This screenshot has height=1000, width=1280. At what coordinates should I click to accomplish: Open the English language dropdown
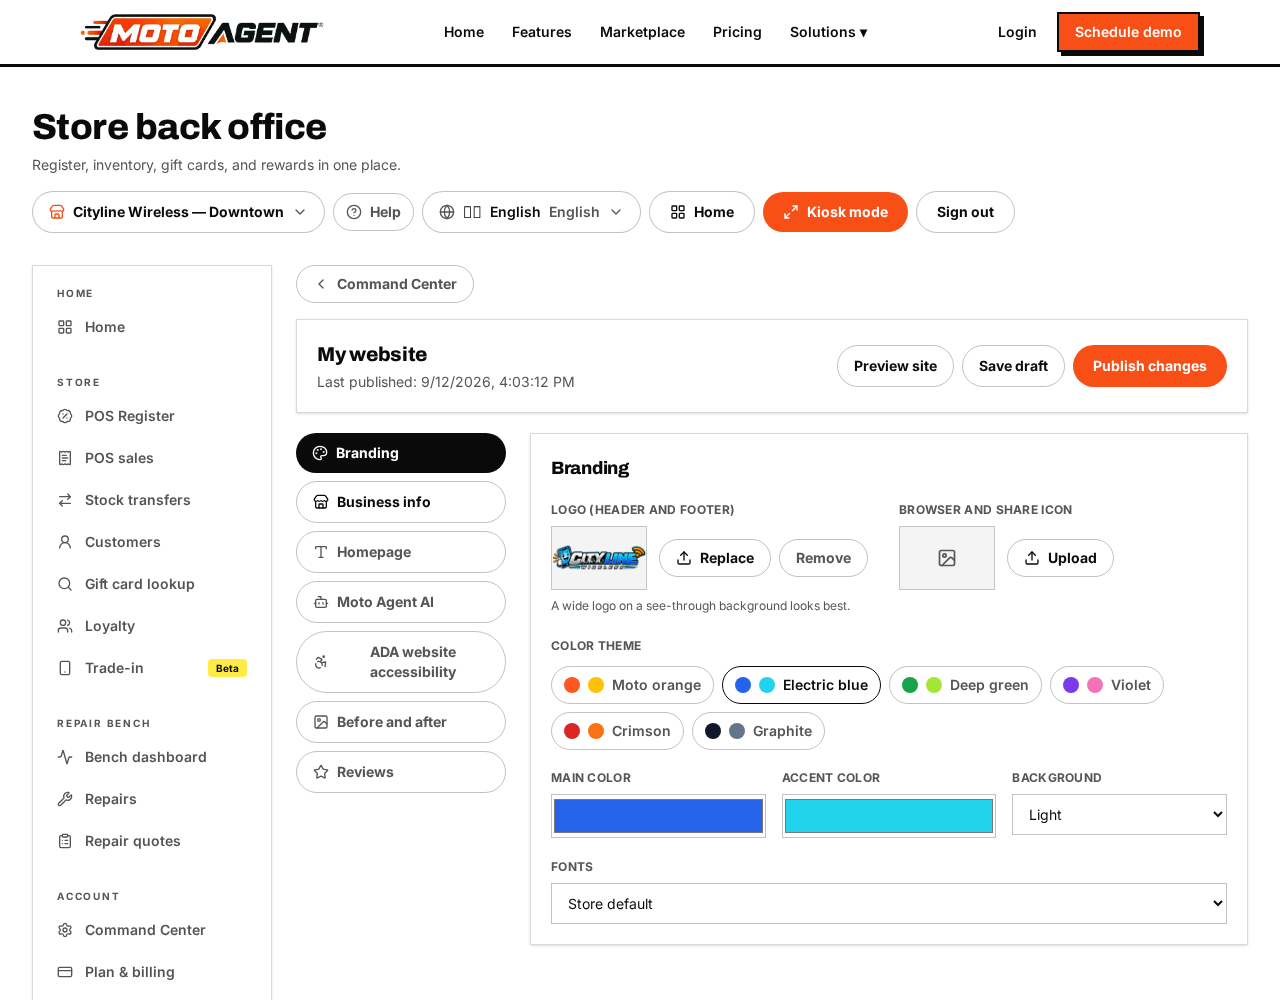[531, 212]
